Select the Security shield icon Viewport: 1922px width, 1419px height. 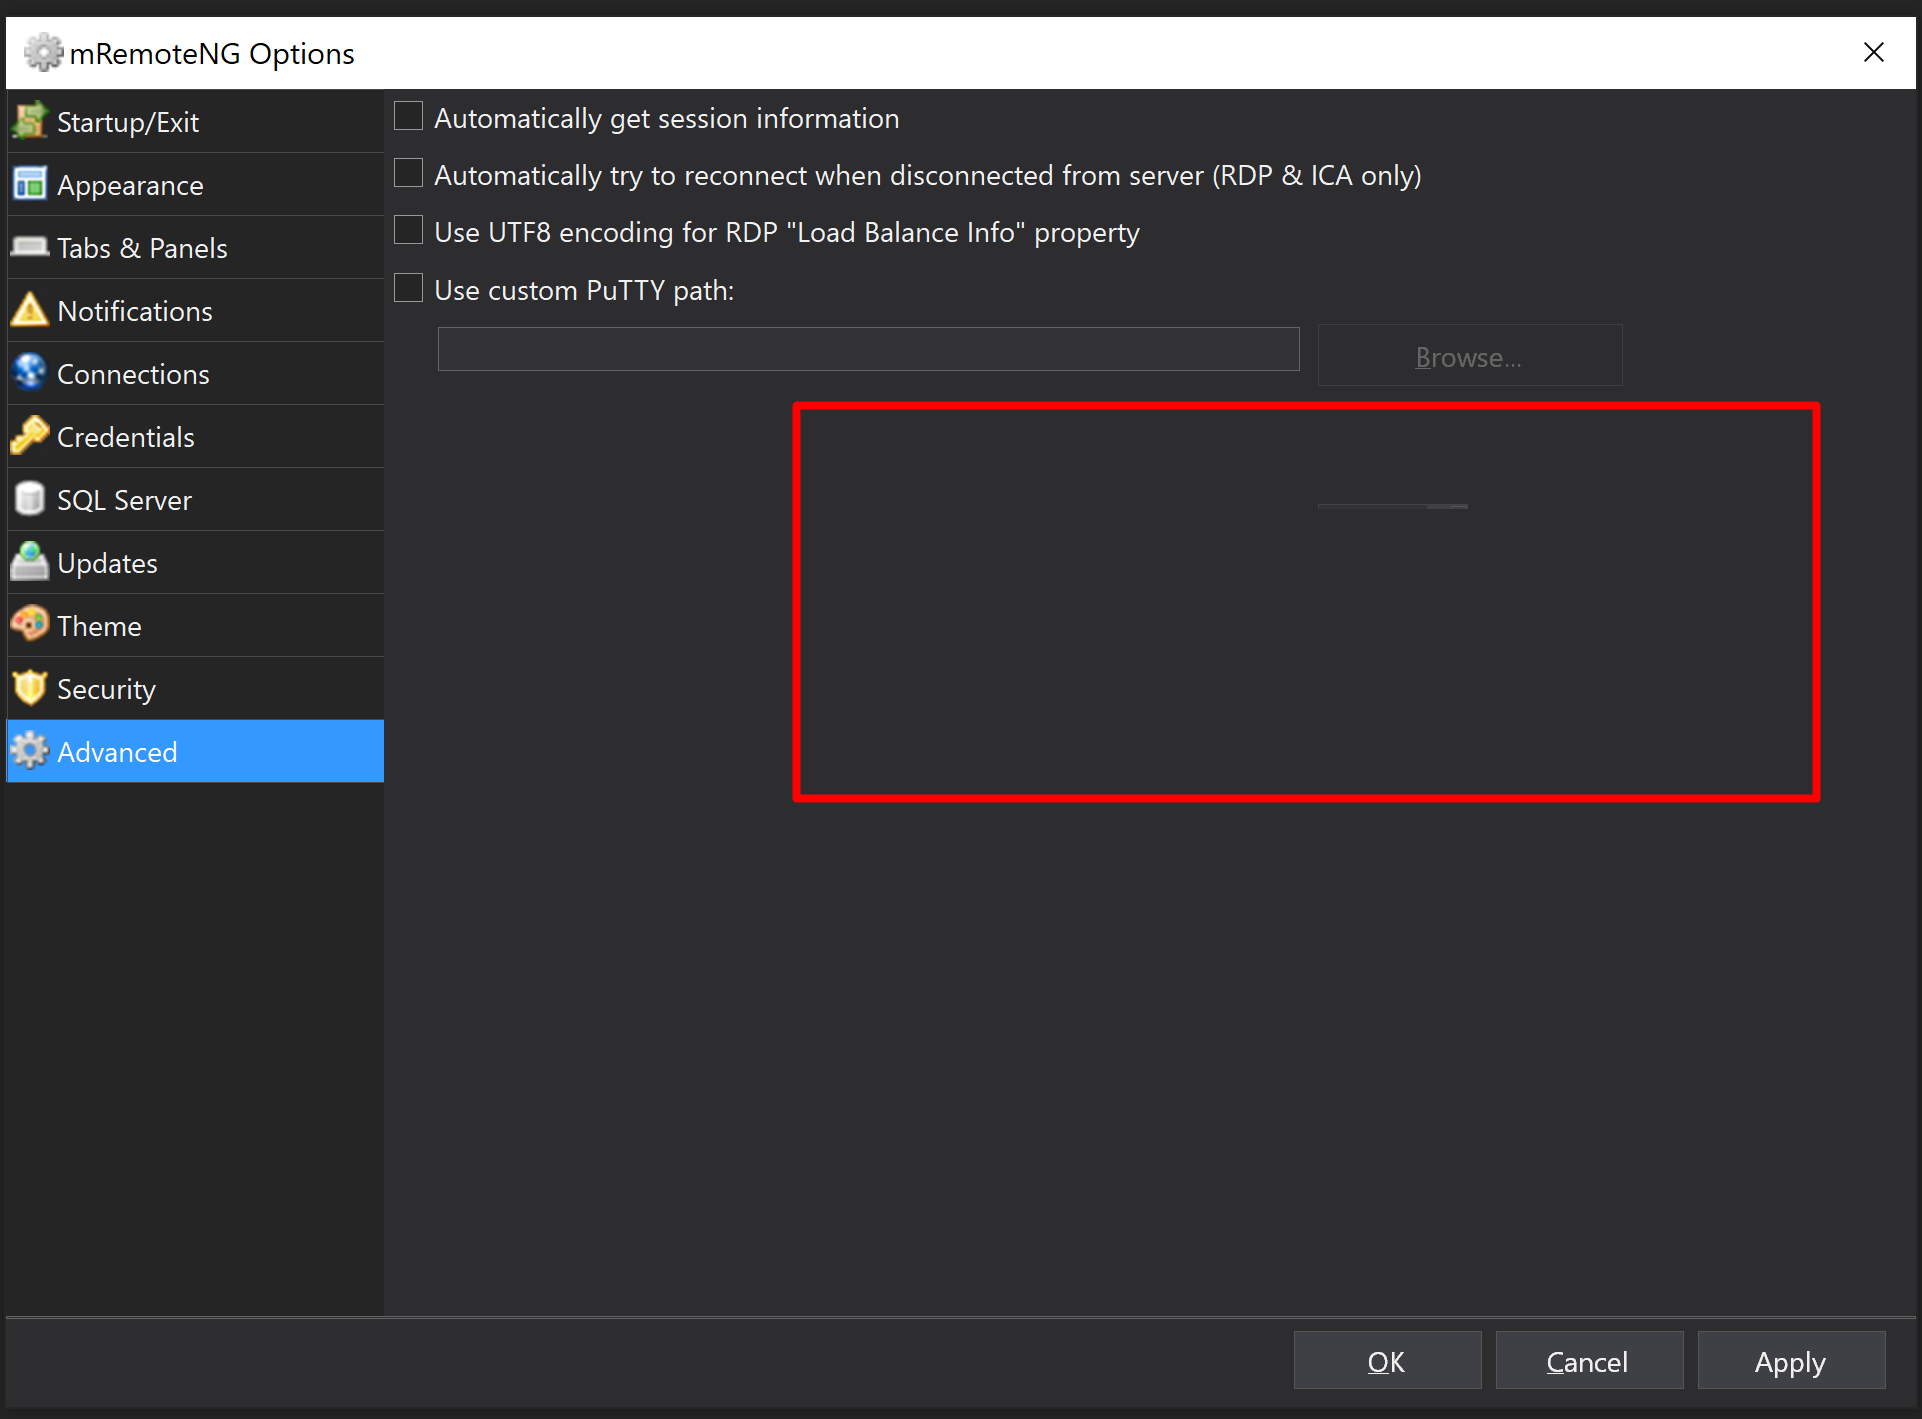point(30,688)
